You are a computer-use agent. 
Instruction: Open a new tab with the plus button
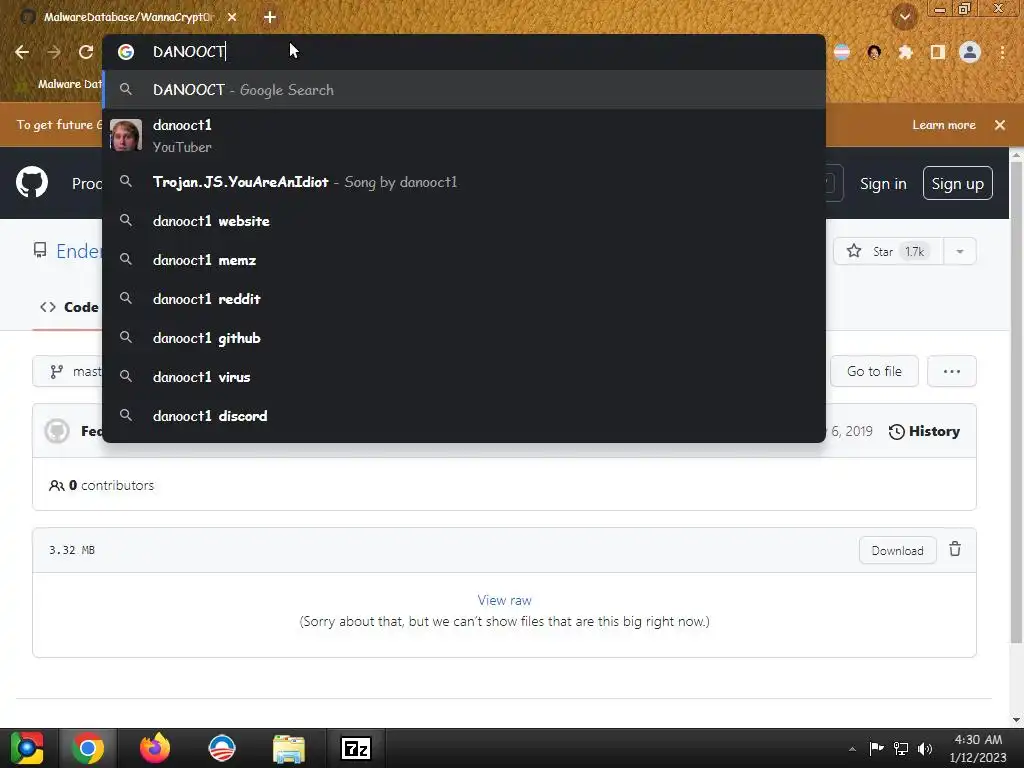coord(270,18)
